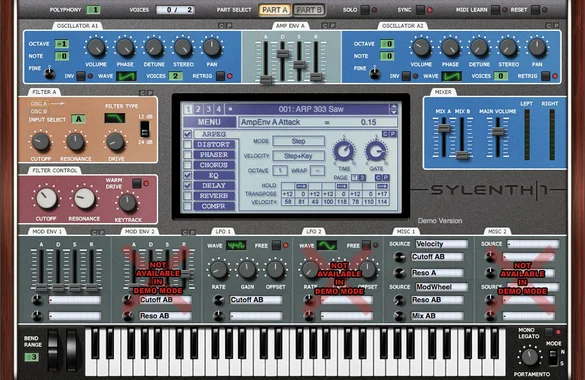Screen dimensions: 585x380
Task: Click LFO 1 Rate knob
Action: [x=219, y=270]
